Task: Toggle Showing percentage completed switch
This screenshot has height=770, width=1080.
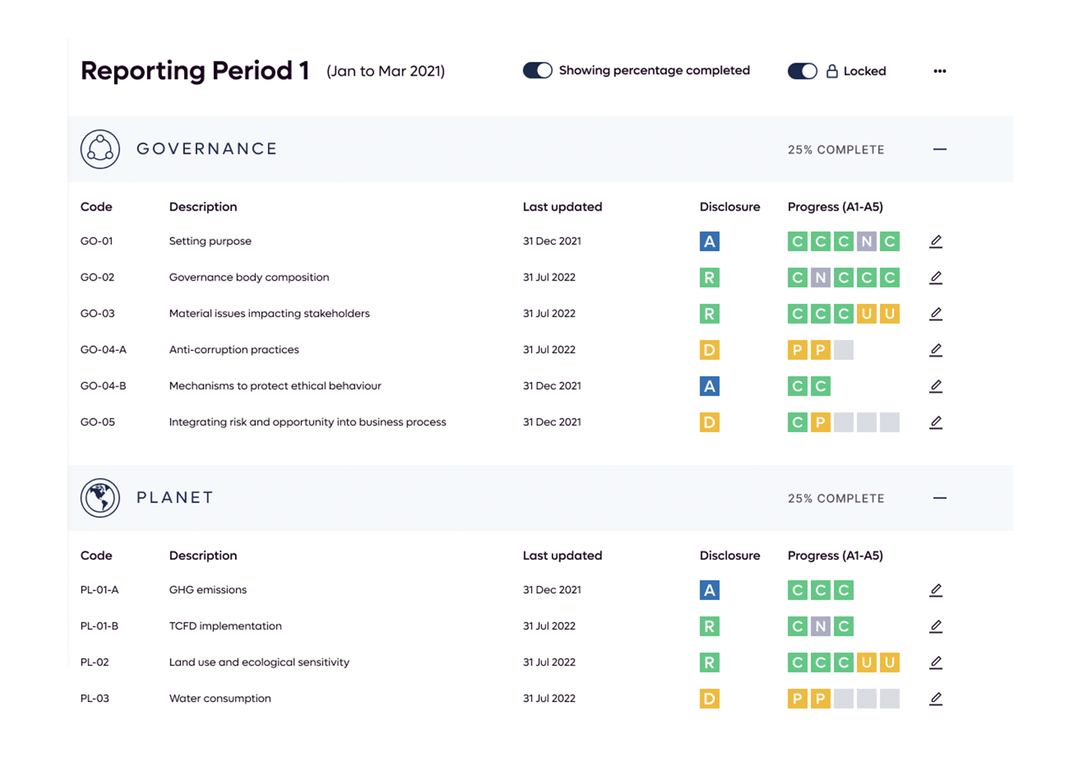Action: (x=537, y=71)
